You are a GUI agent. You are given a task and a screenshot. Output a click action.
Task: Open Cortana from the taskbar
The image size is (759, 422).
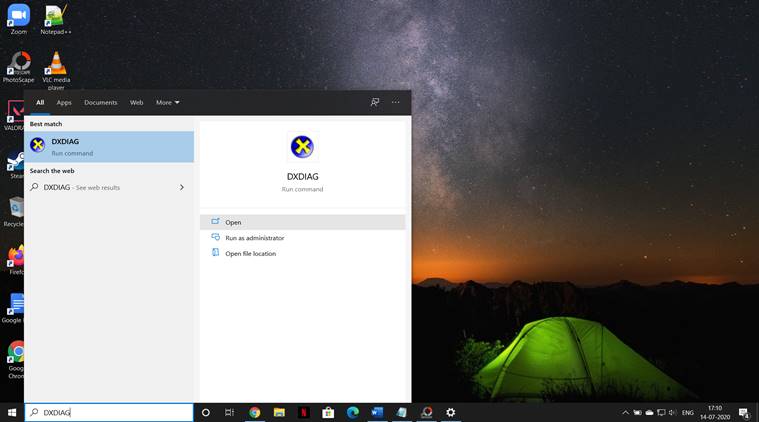pos(206,412)
